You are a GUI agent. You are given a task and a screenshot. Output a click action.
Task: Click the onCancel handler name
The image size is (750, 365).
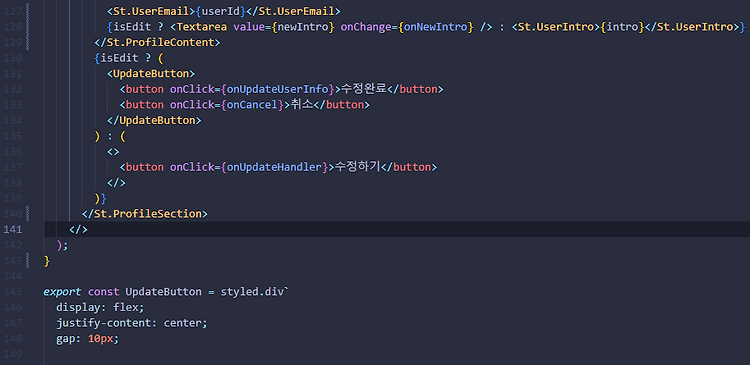coord(252,104)
